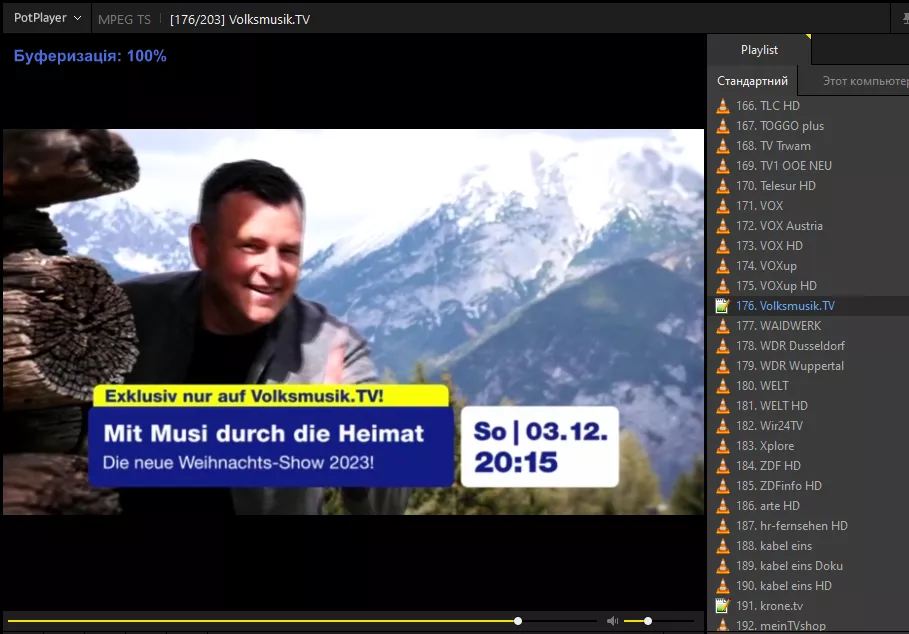Viewport: 909px width, 634px height.
Task: Select playlist entry 177. WAIDWERK
Action: [808, 326]
